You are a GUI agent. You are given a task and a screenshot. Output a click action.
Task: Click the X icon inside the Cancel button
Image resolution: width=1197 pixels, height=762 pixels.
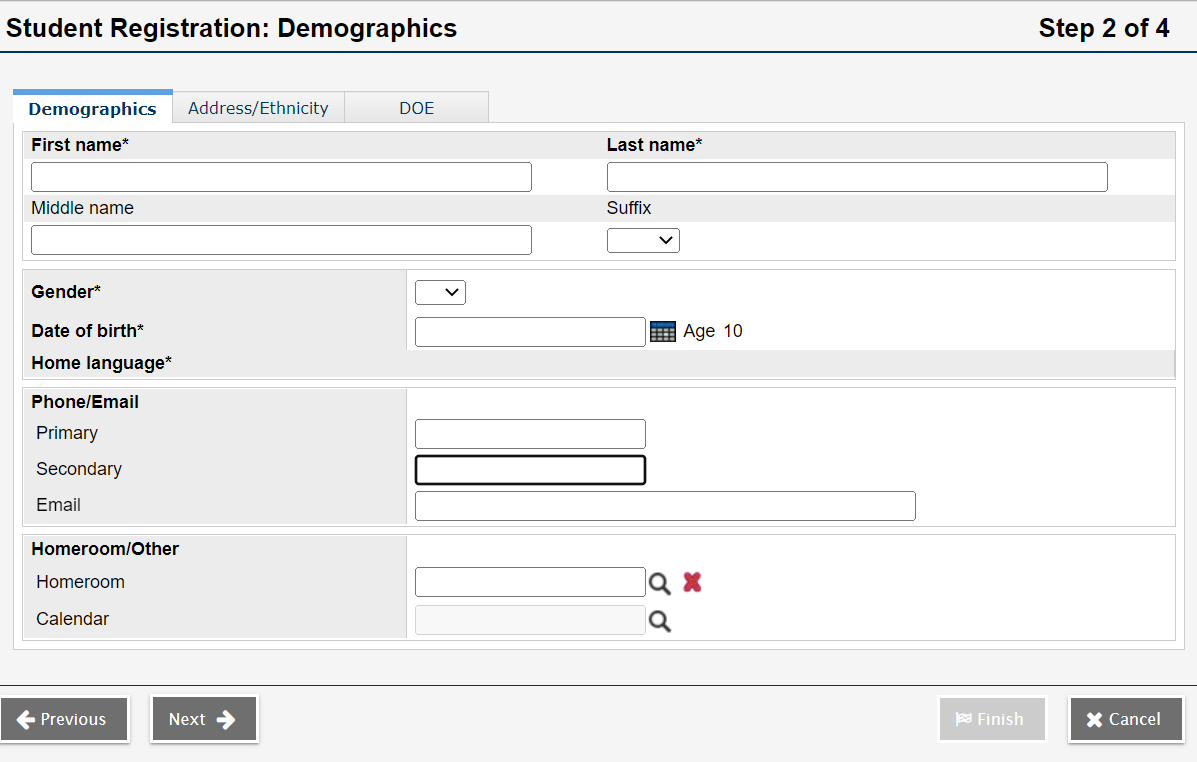[x=1092, y=719]
